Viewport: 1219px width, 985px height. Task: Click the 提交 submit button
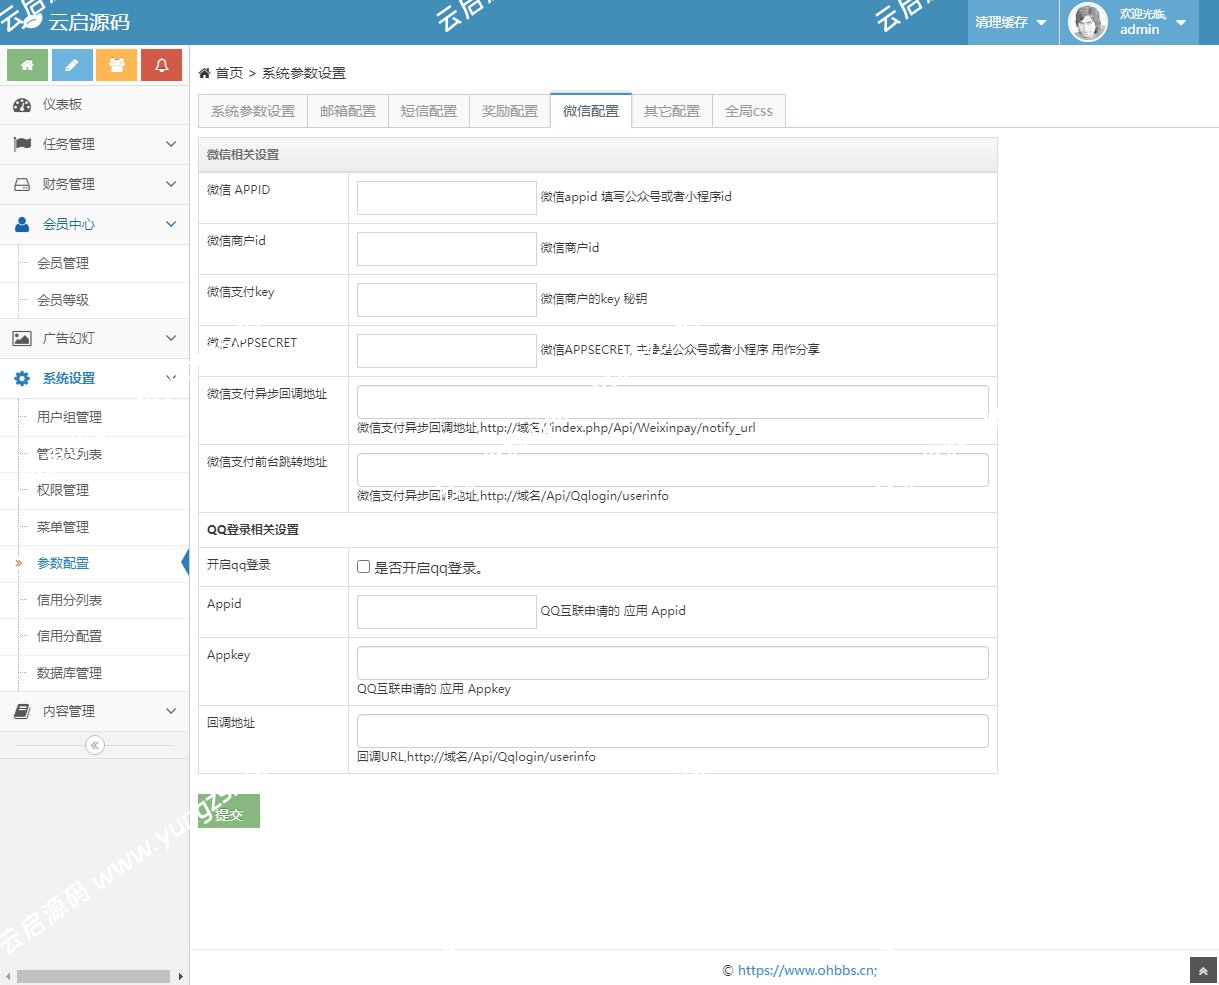(229, 811)
